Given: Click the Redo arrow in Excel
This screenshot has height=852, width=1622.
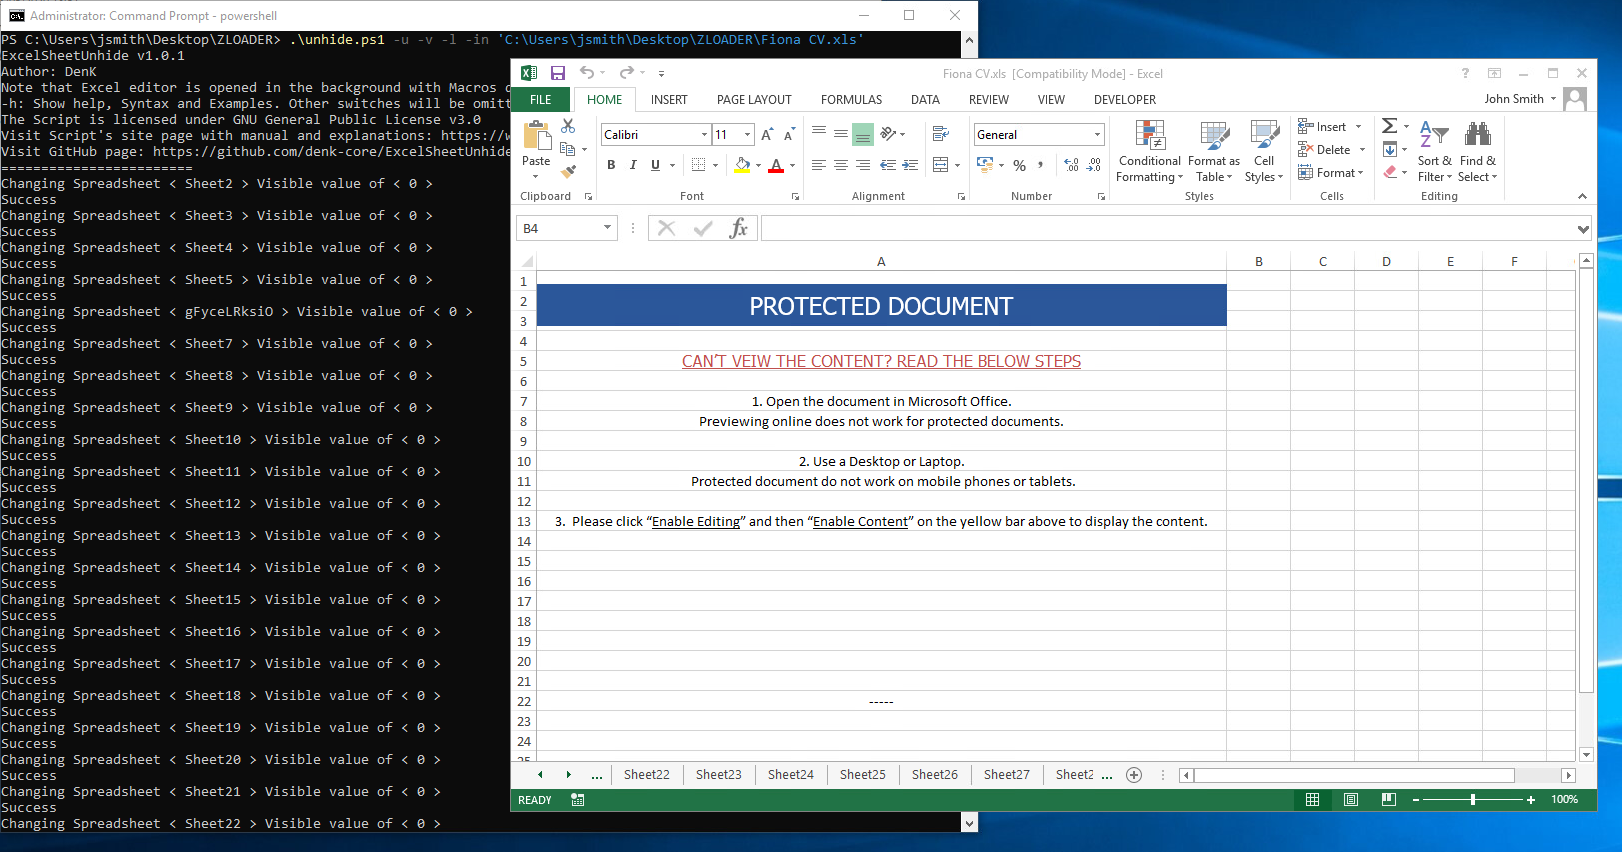Looking at the screenshot, I should point(626,73).
